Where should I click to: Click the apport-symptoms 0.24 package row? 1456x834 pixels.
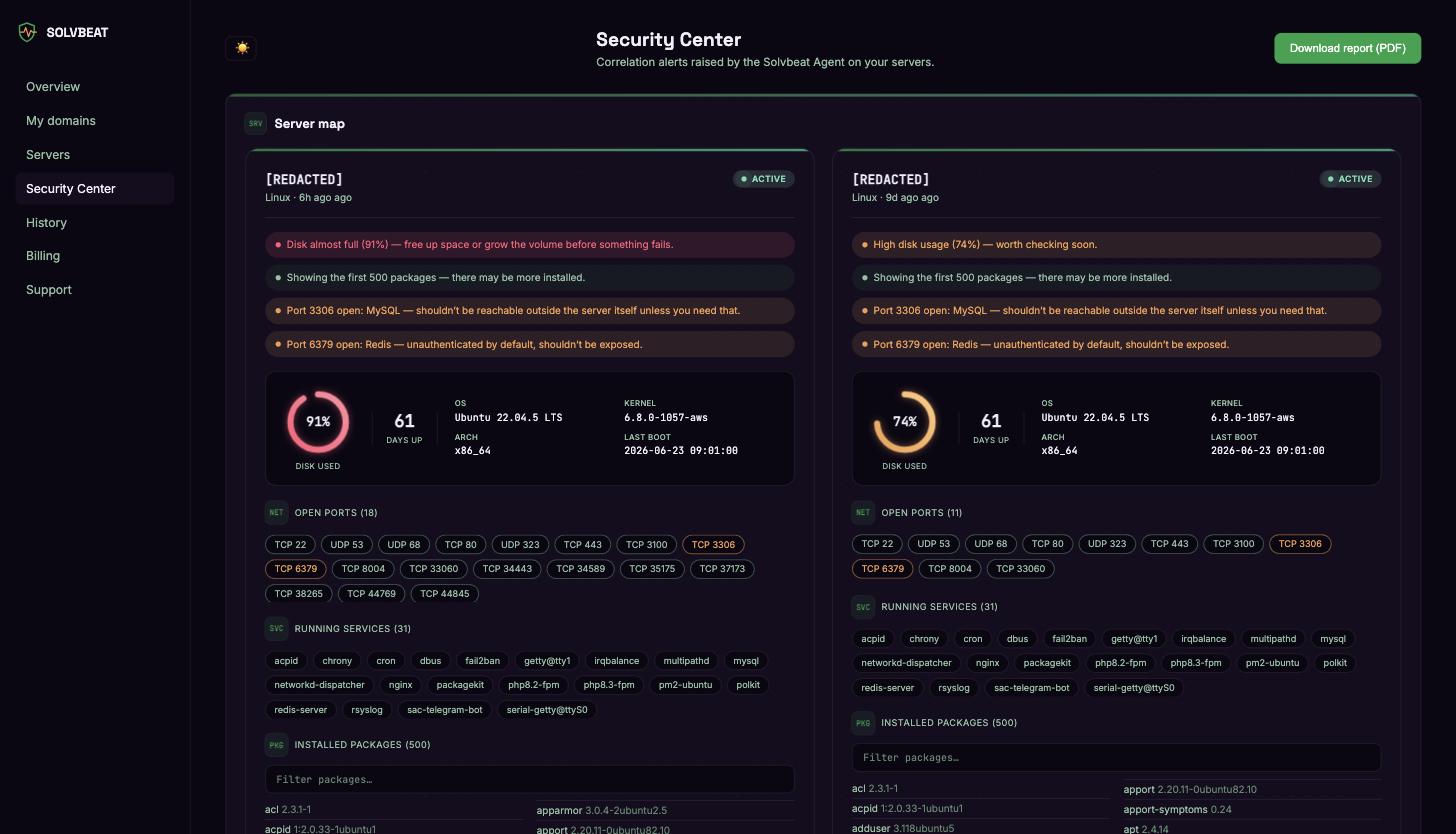[1252, 809]
